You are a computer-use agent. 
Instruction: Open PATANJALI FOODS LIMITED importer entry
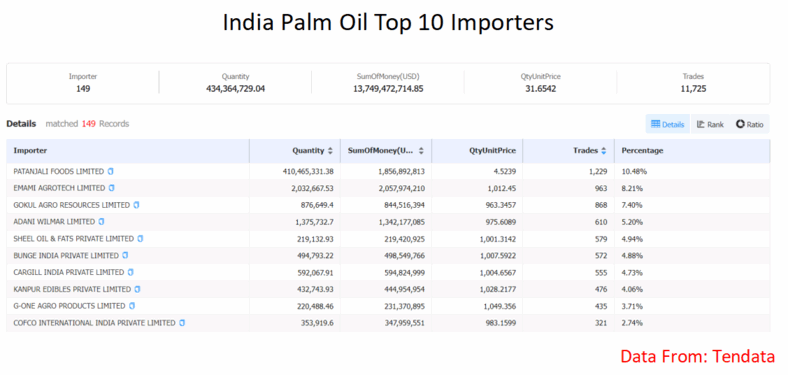59,171
